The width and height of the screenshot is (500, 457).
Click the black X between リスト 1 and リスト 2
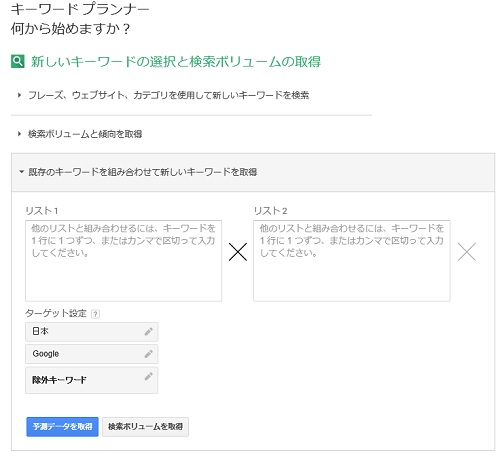(x=238, y=252)
